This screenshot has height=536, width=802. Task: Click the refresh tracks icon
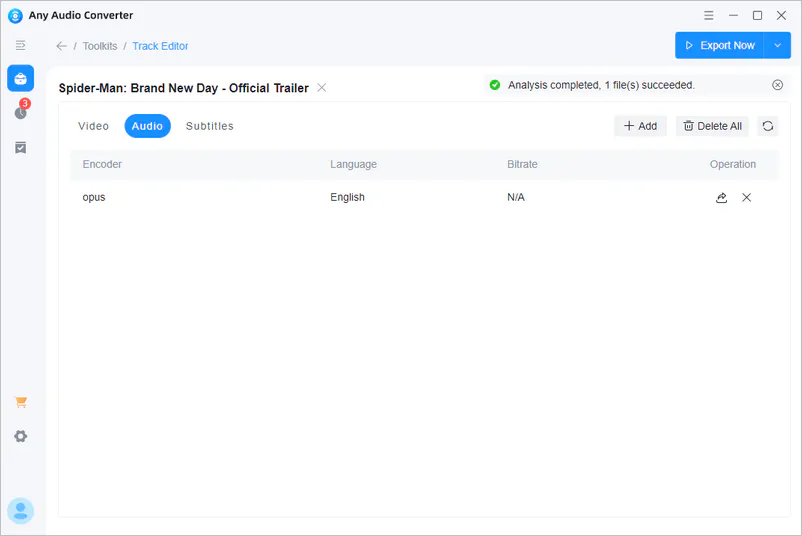click(x=768, y=126)
